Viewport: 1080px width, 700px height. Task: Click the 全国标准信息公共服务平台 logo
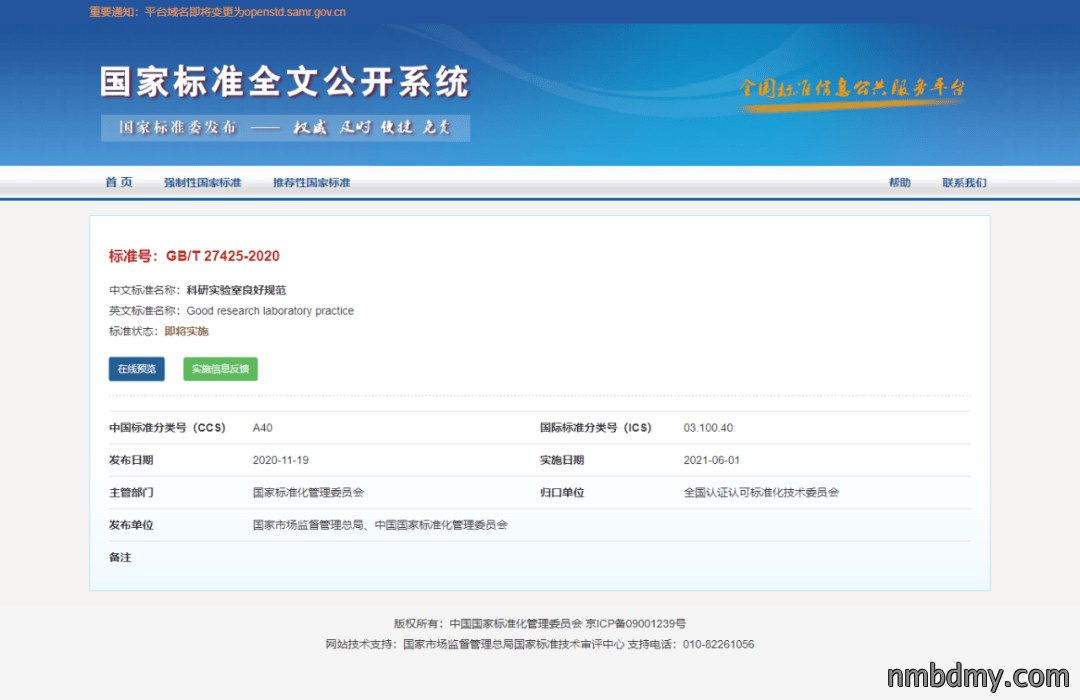(852, 93)
